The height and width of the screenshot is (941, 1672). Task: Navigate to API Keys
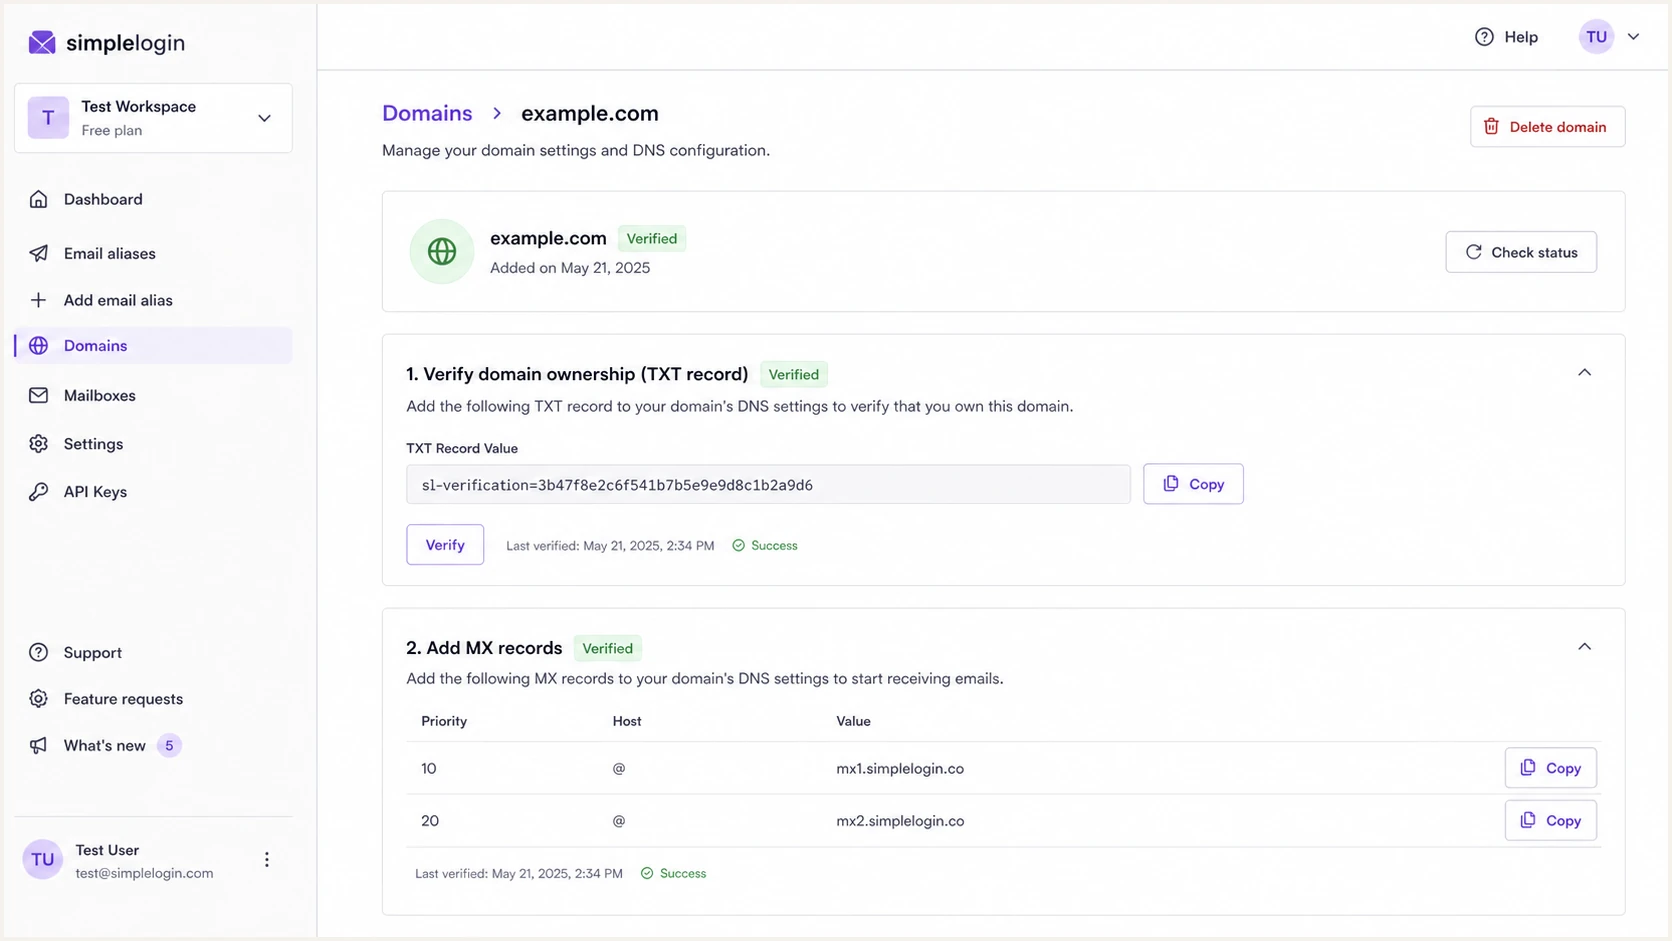153,491
